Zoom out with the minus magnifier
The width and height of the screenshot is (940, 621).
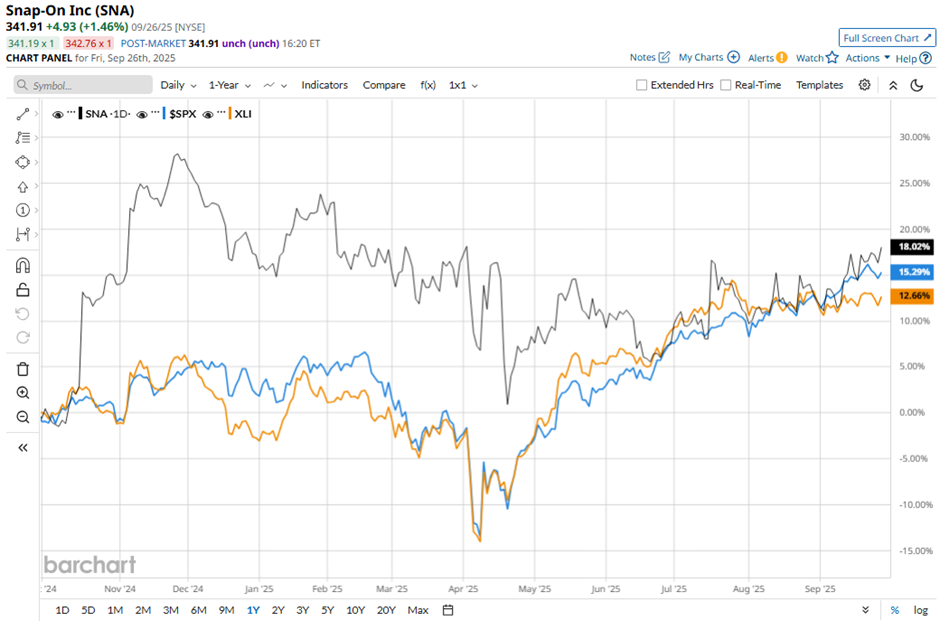[x=22, y=417]
